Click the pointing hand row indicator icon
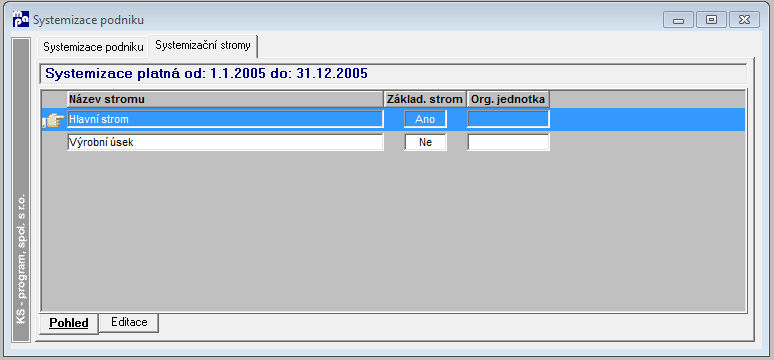774x360 pixels. point(53,120)
